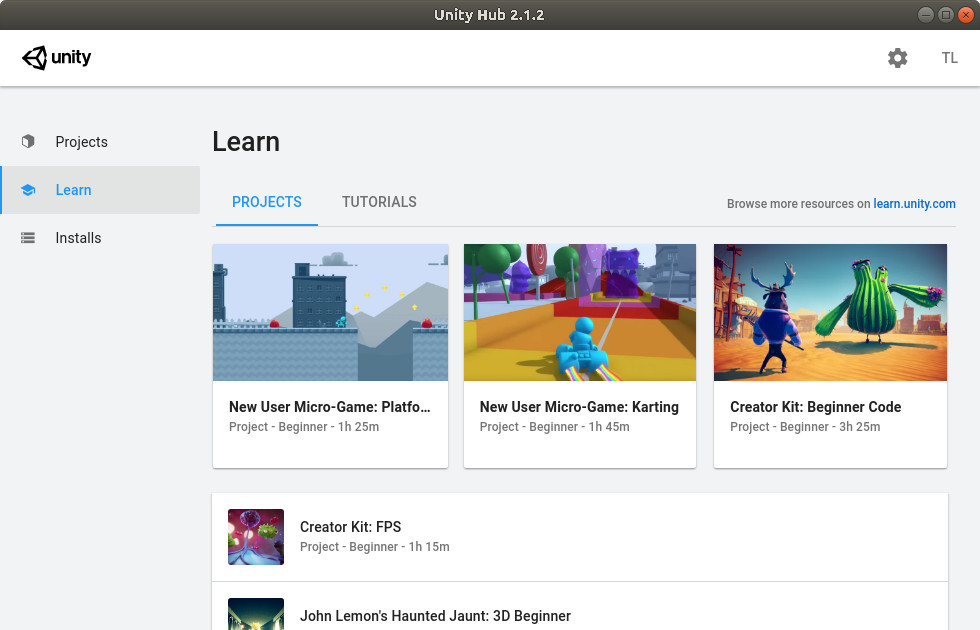Screen dimensions: 980x630
Task: Select the Creator Kit: Beginner Code image
Action: 830,312
